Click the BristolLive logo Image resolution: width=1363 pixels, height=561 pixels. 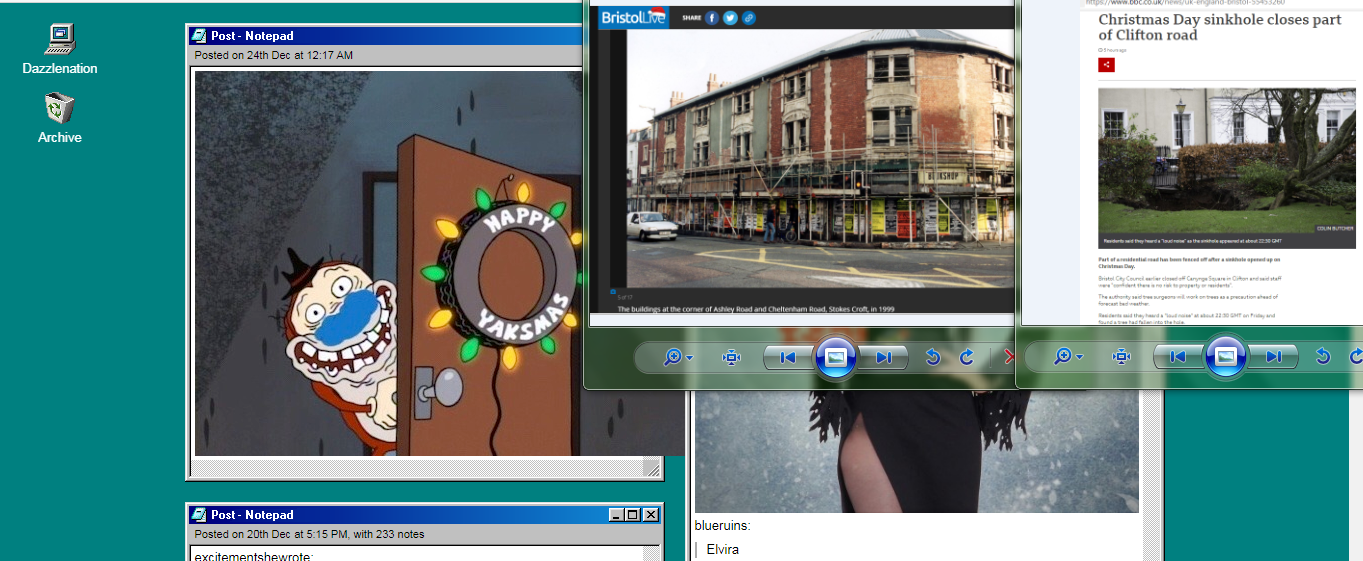tap(634, 17)
